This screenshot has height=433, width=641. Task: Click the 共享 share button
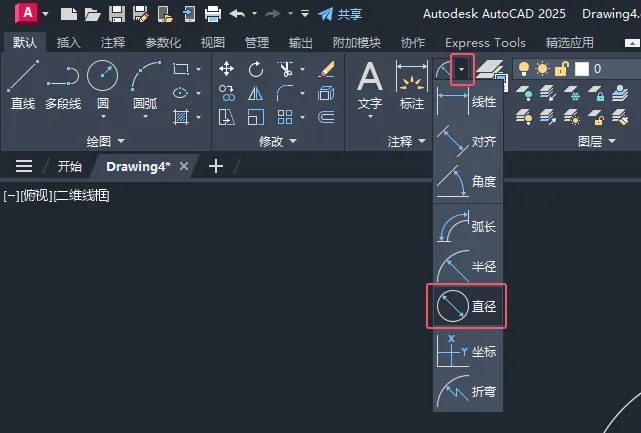tap(340, 14)
